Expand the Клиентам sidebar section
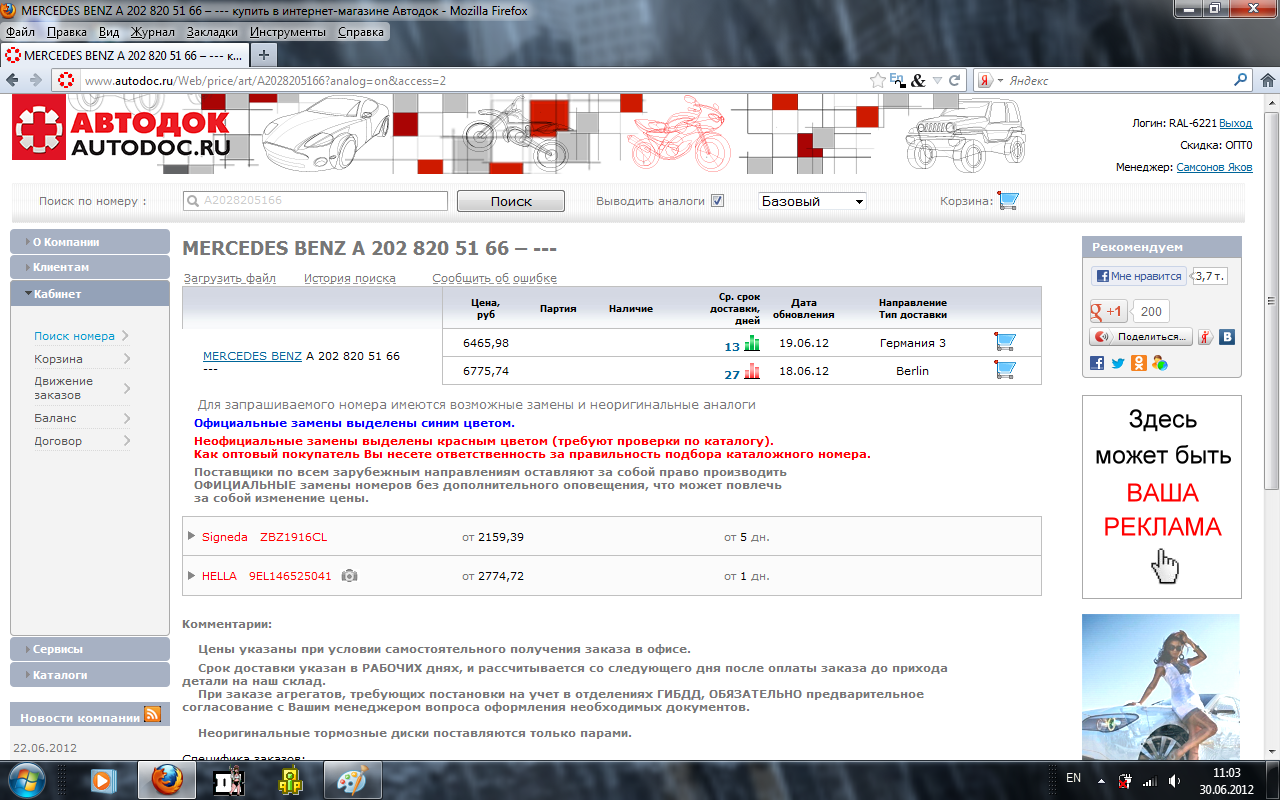Screen dimensions: 1280x800 (x=90, y=268)
